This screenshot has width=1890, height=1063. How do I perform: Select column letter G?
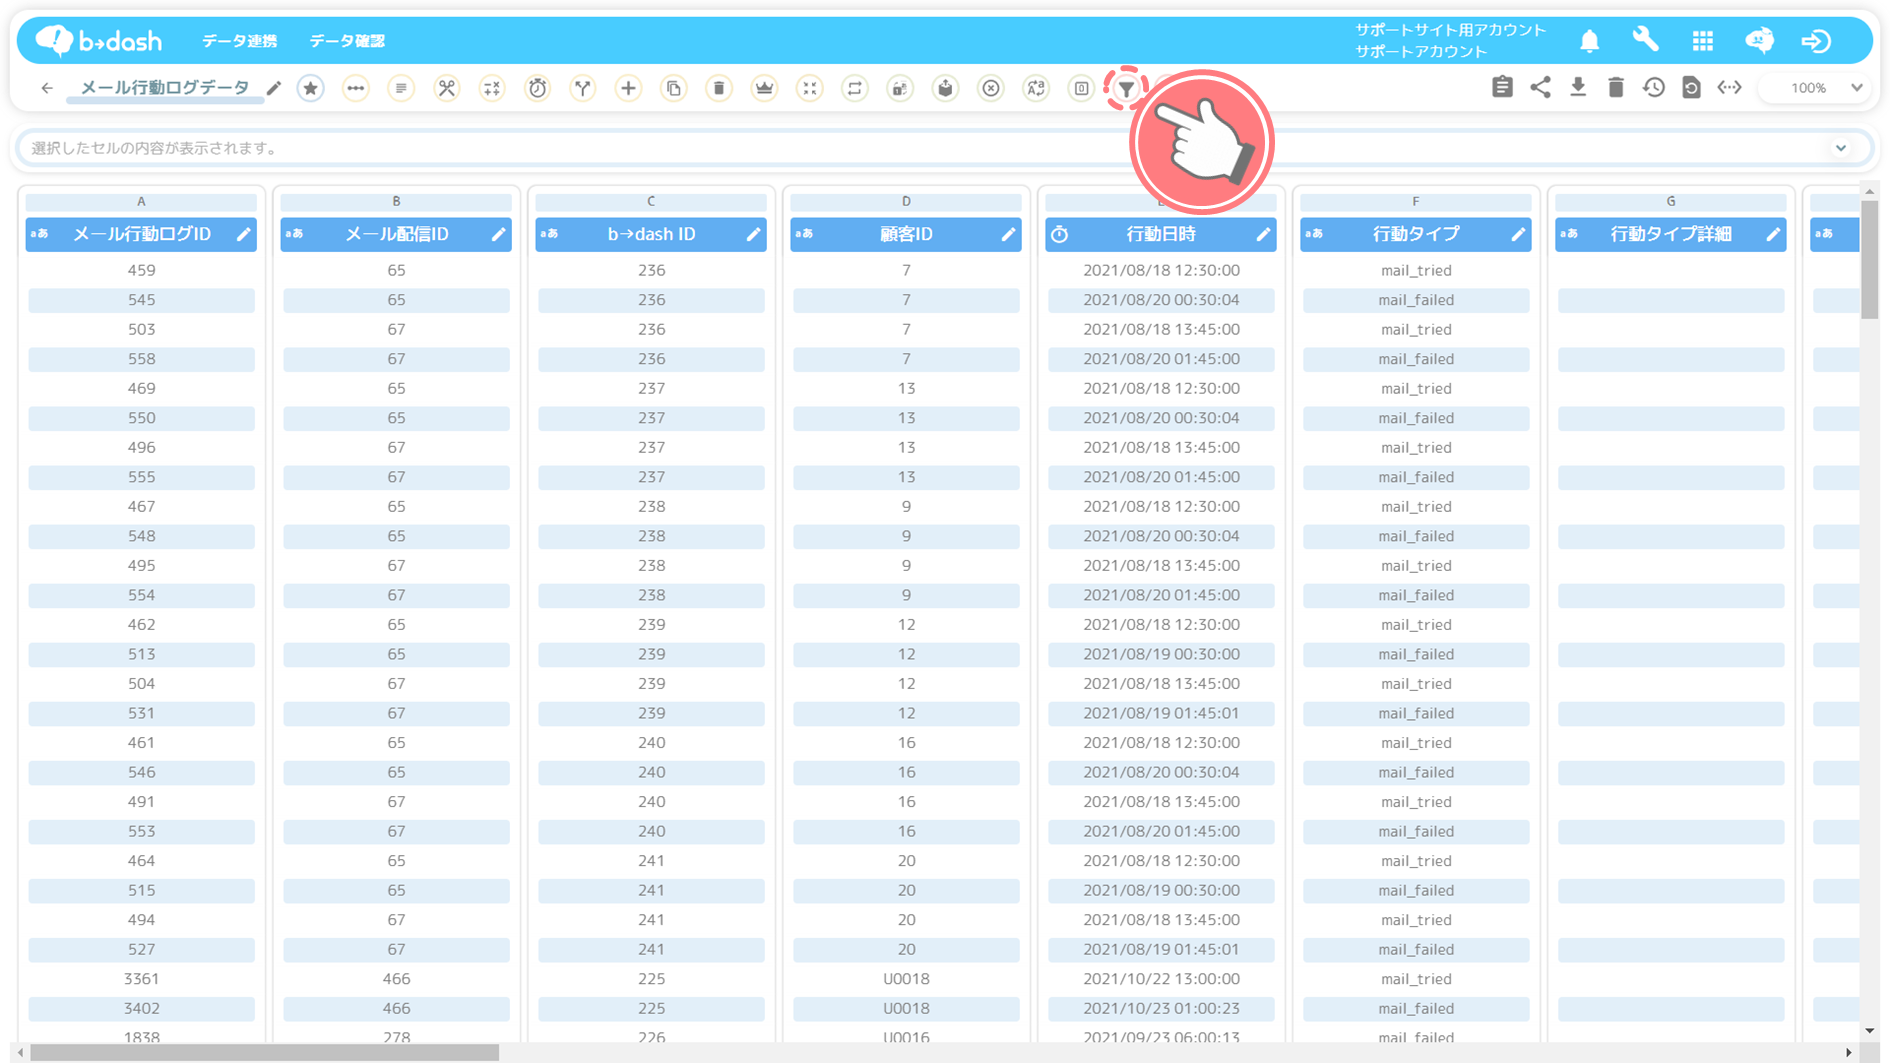coord(1671,201)
